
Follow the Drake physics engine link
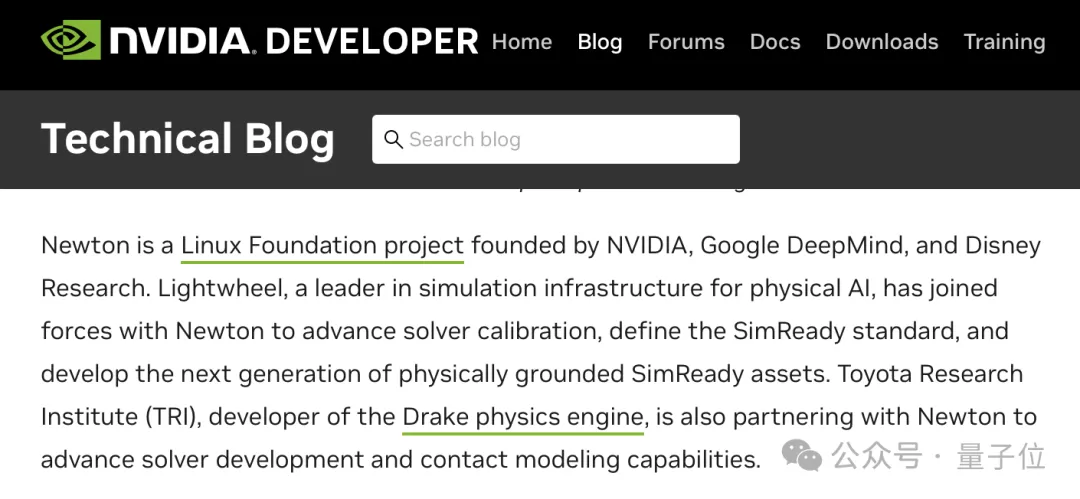tap(523, 416)
